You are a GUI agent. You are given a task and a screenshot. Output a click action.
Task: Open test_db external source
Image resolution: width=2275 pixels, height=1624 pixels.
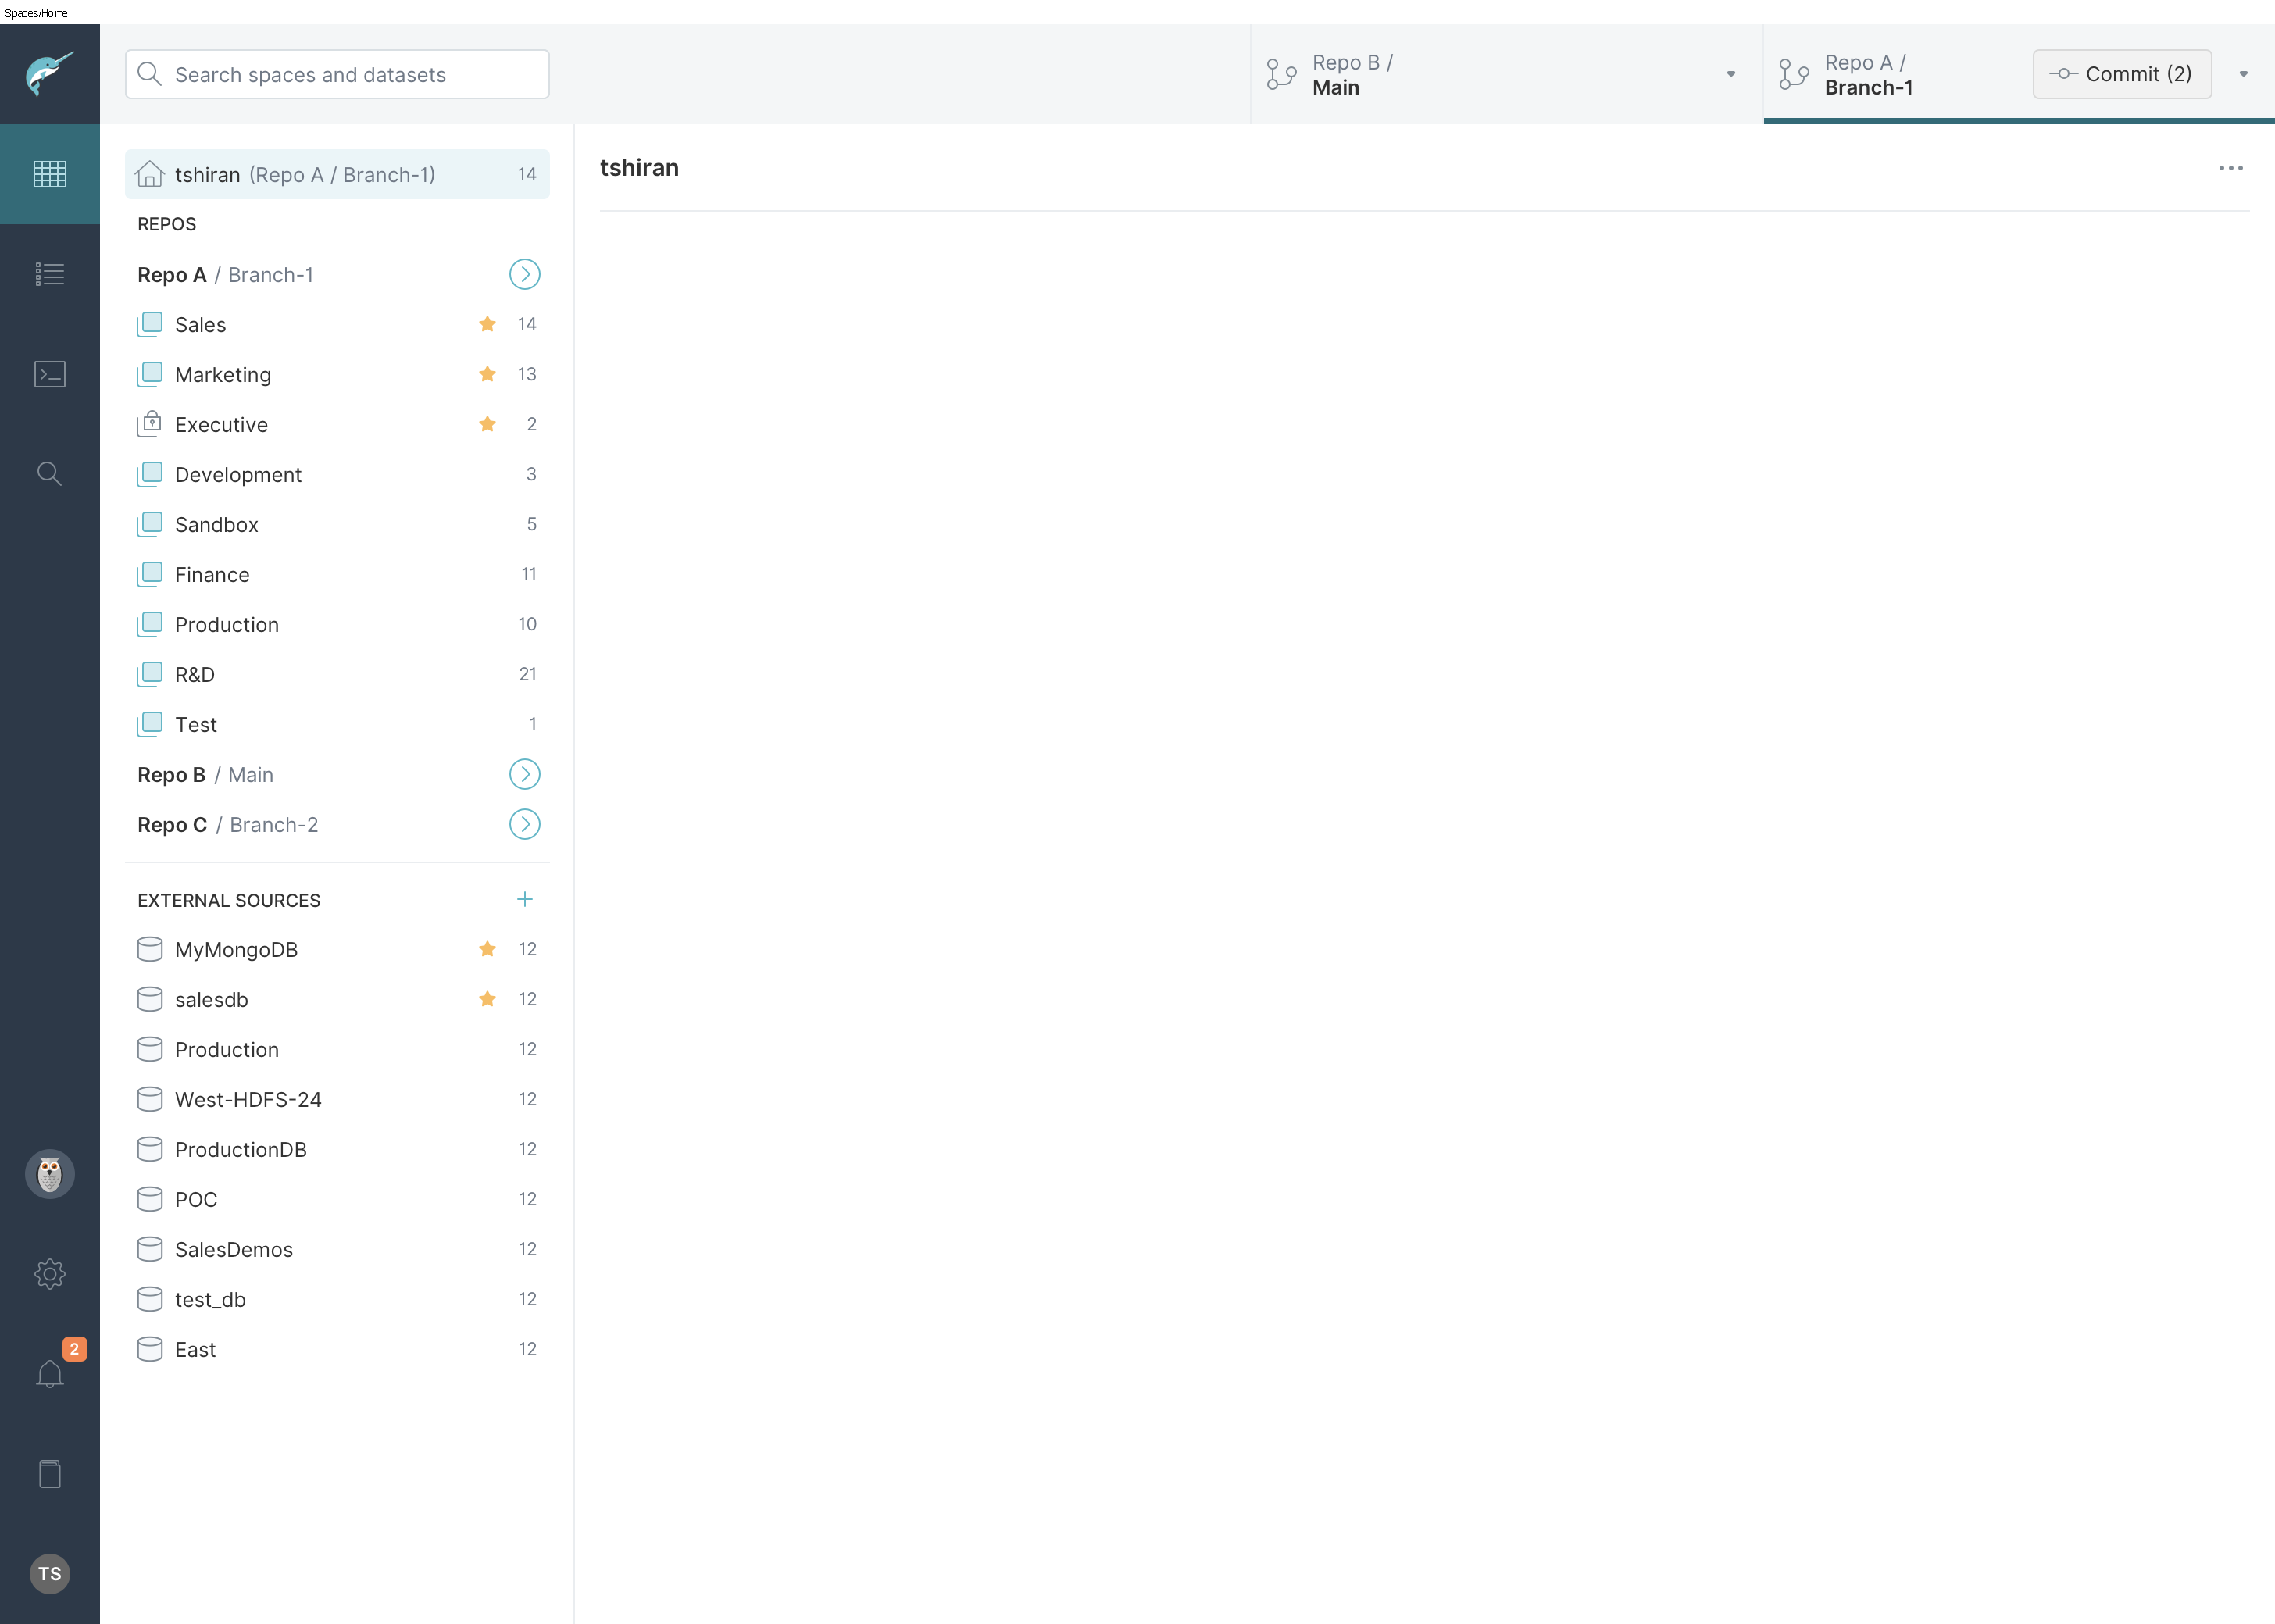point(337,1299)
